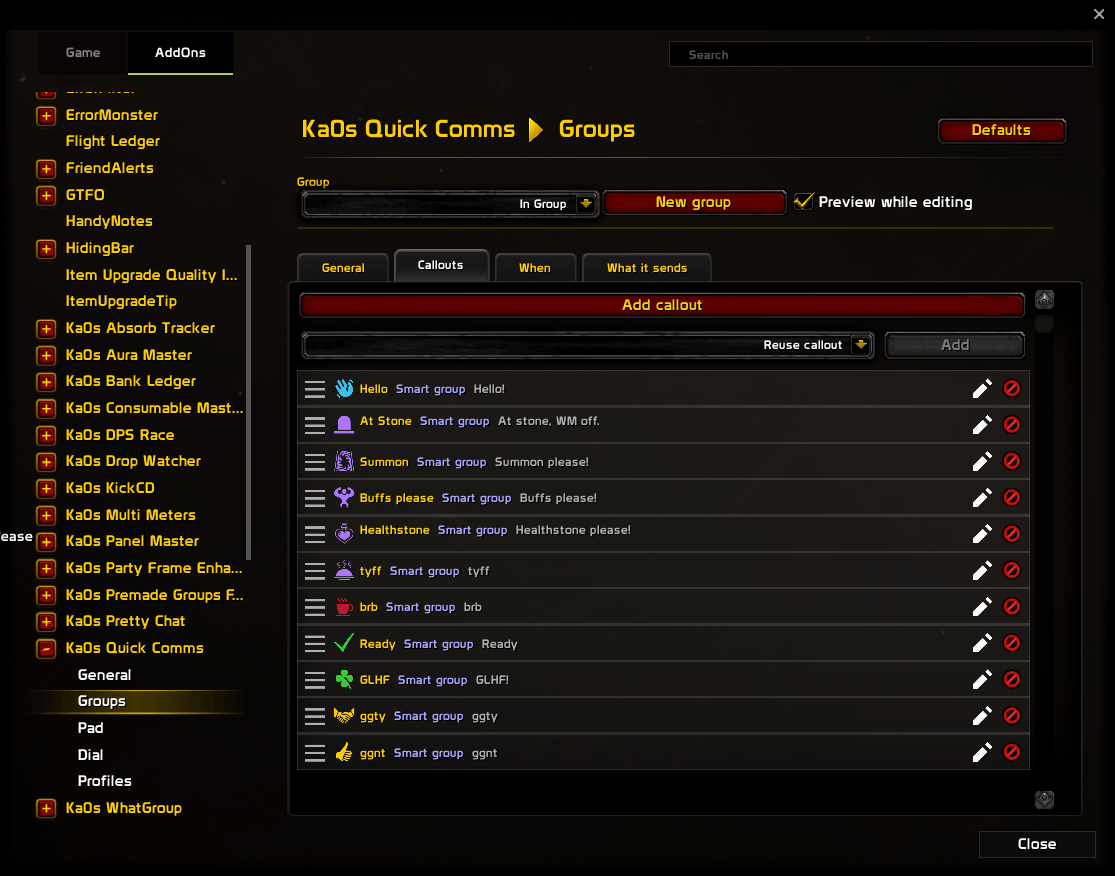Edit the Hello callout with pencil icon
This screenshot has width=1115, height=876.
click(x=982, y=389)
